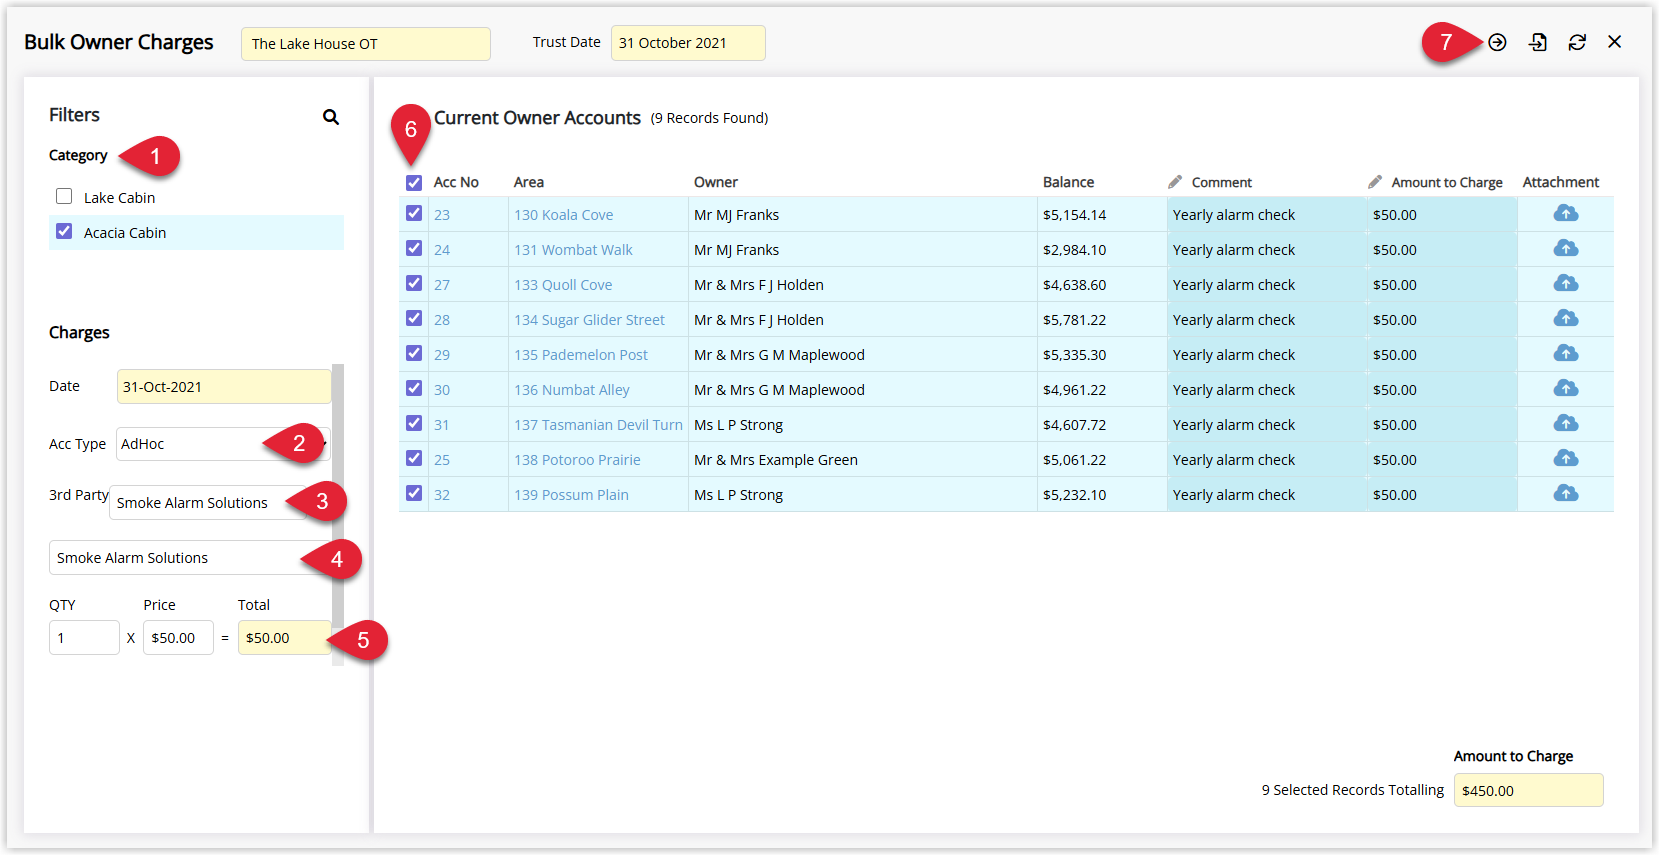Image resolution: width=1660 pixels, height=856 pixels.
Task: Click the export/exit document icon
Action: pos(1538,42)
